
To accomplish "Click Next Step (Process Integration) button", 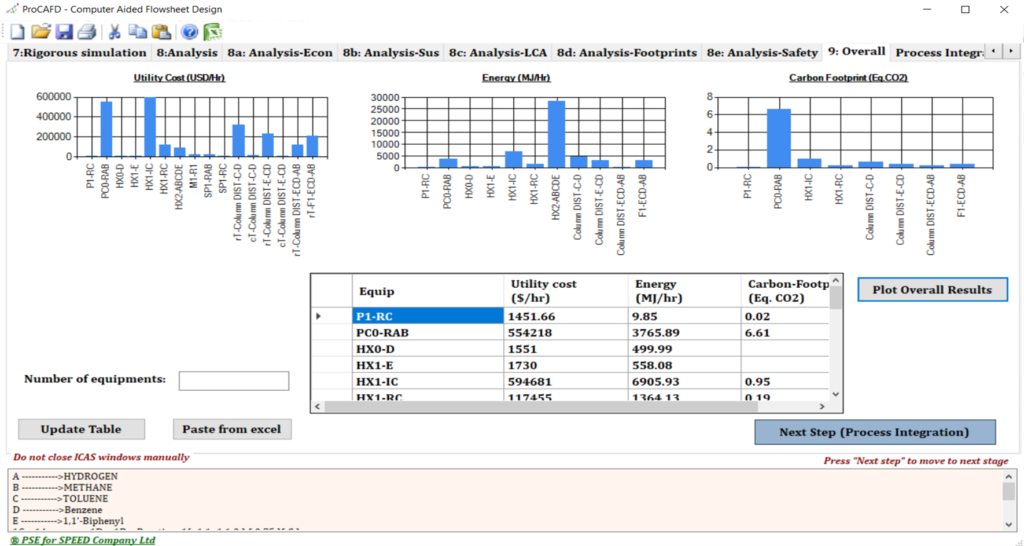I will [x=874, y=432].
